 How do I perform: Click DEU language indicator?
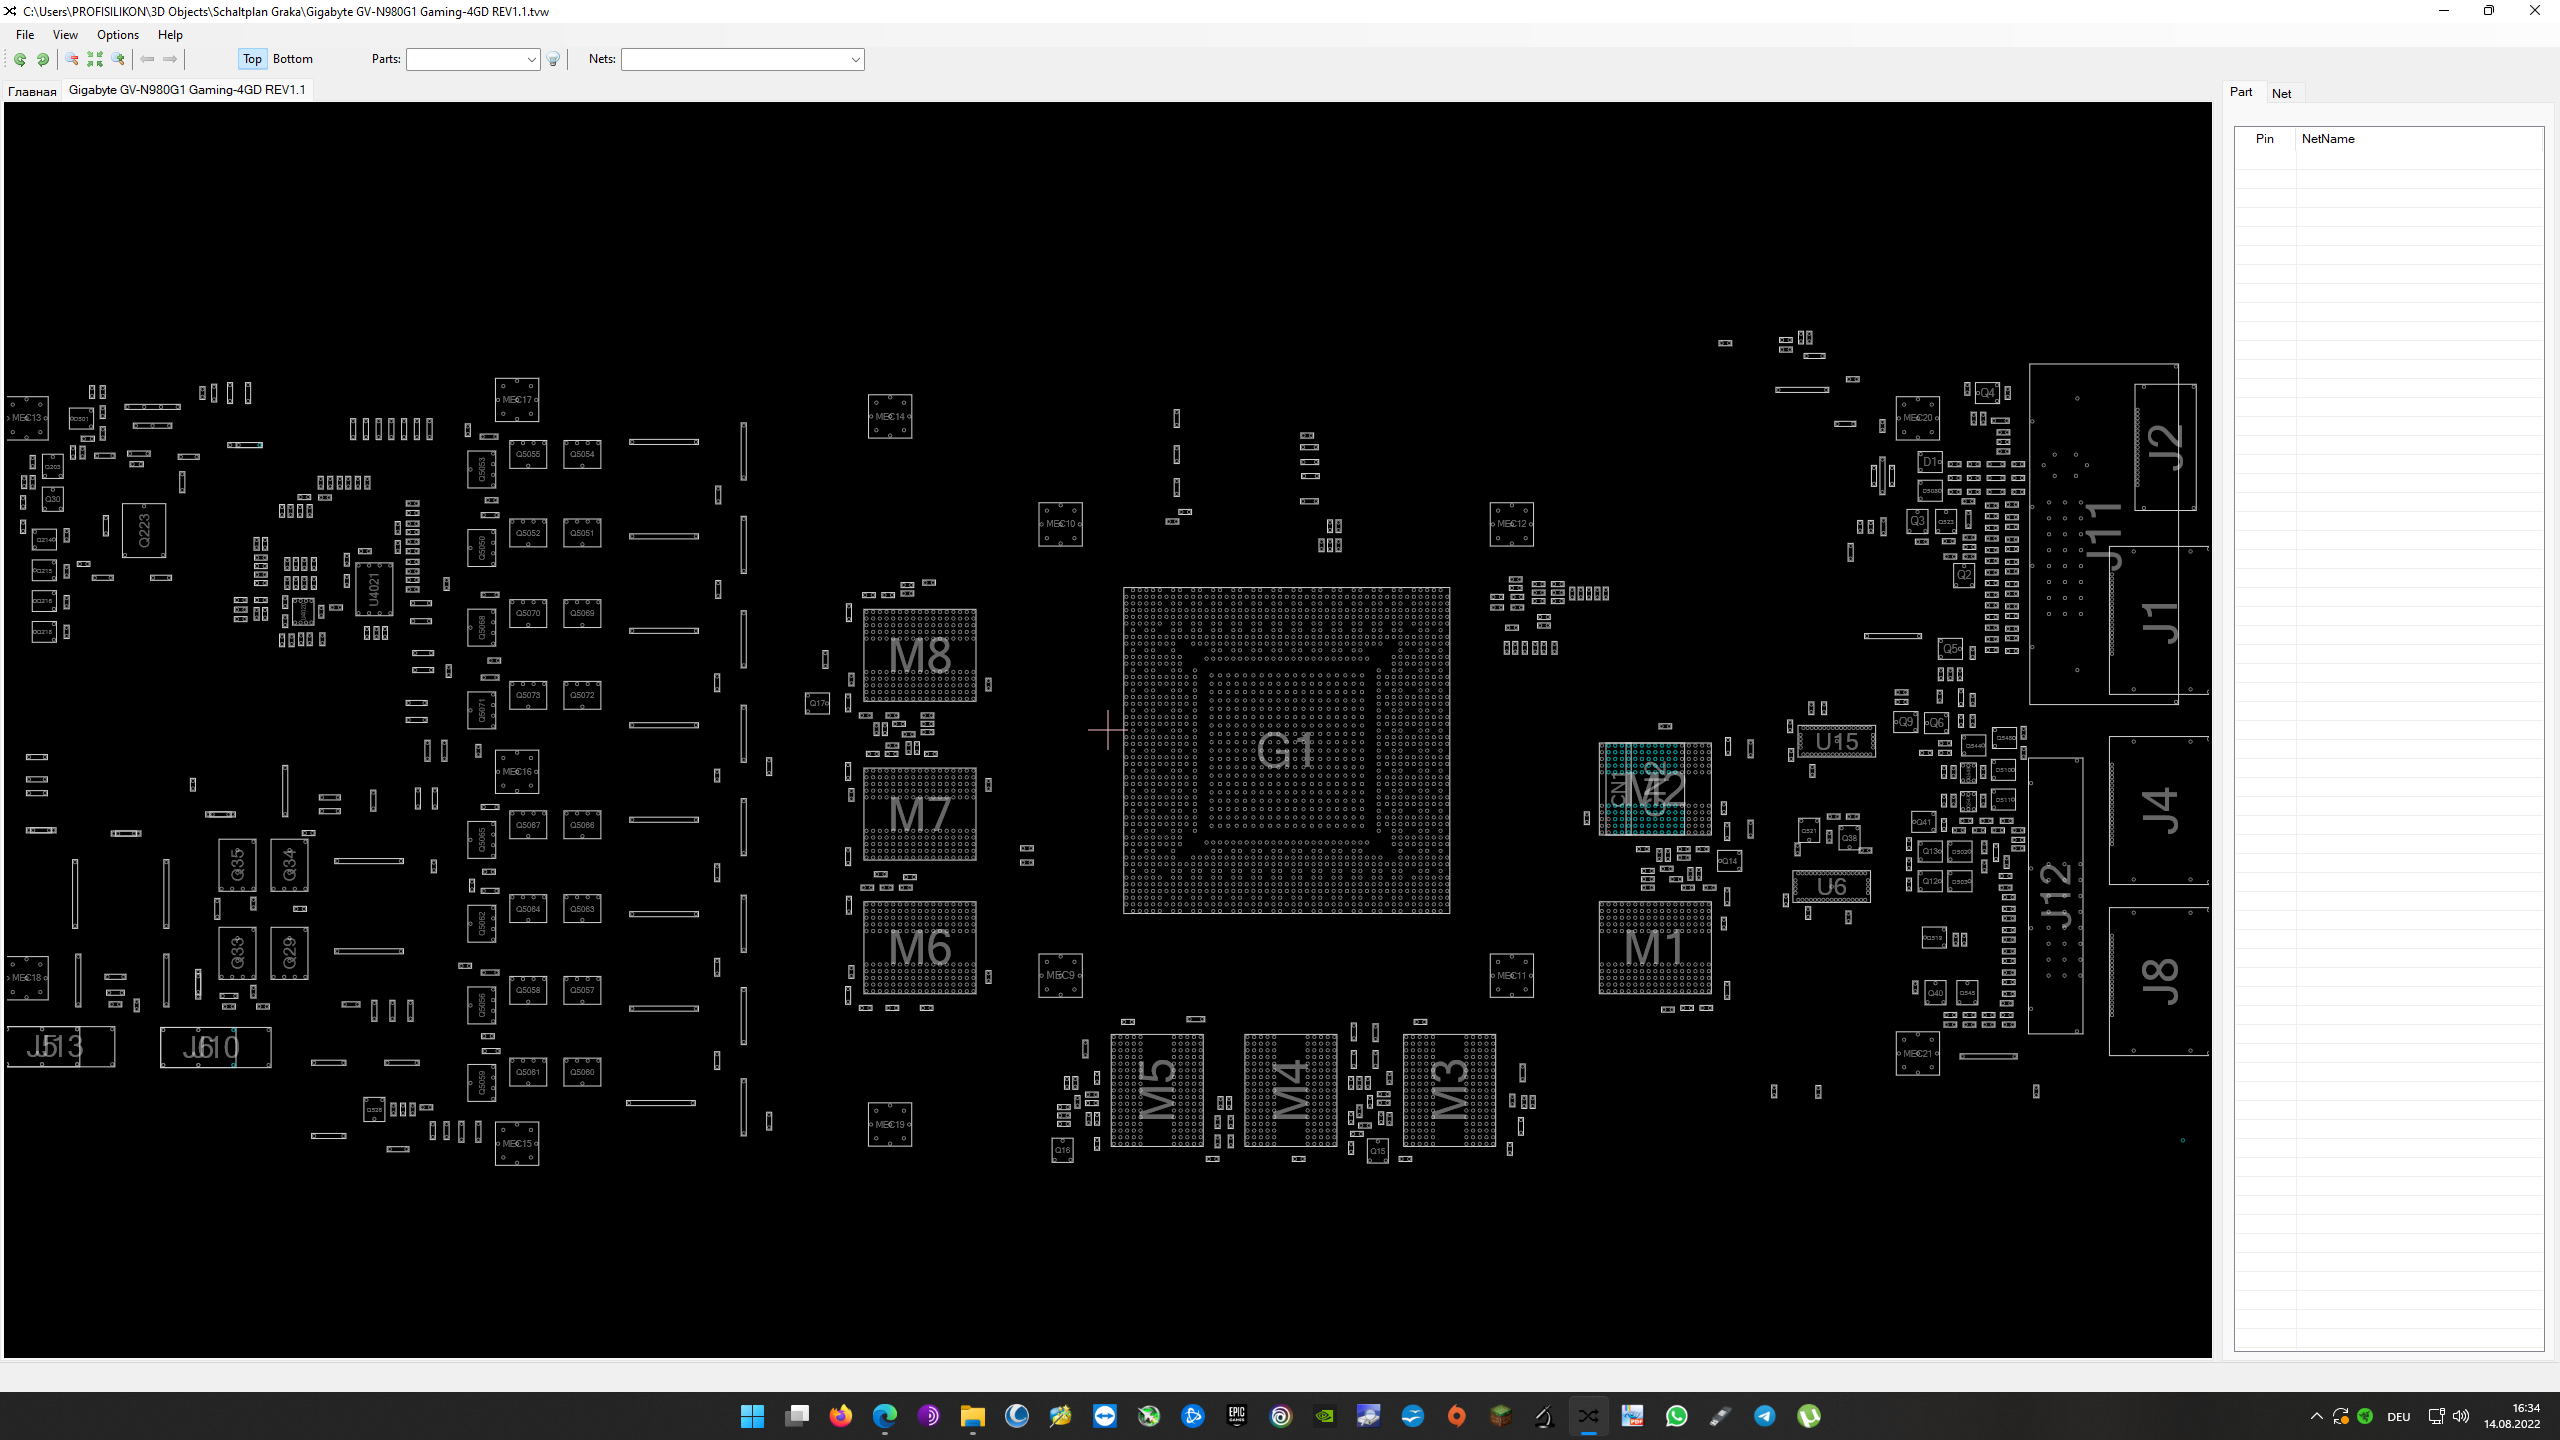[x=2398, y=1416]
